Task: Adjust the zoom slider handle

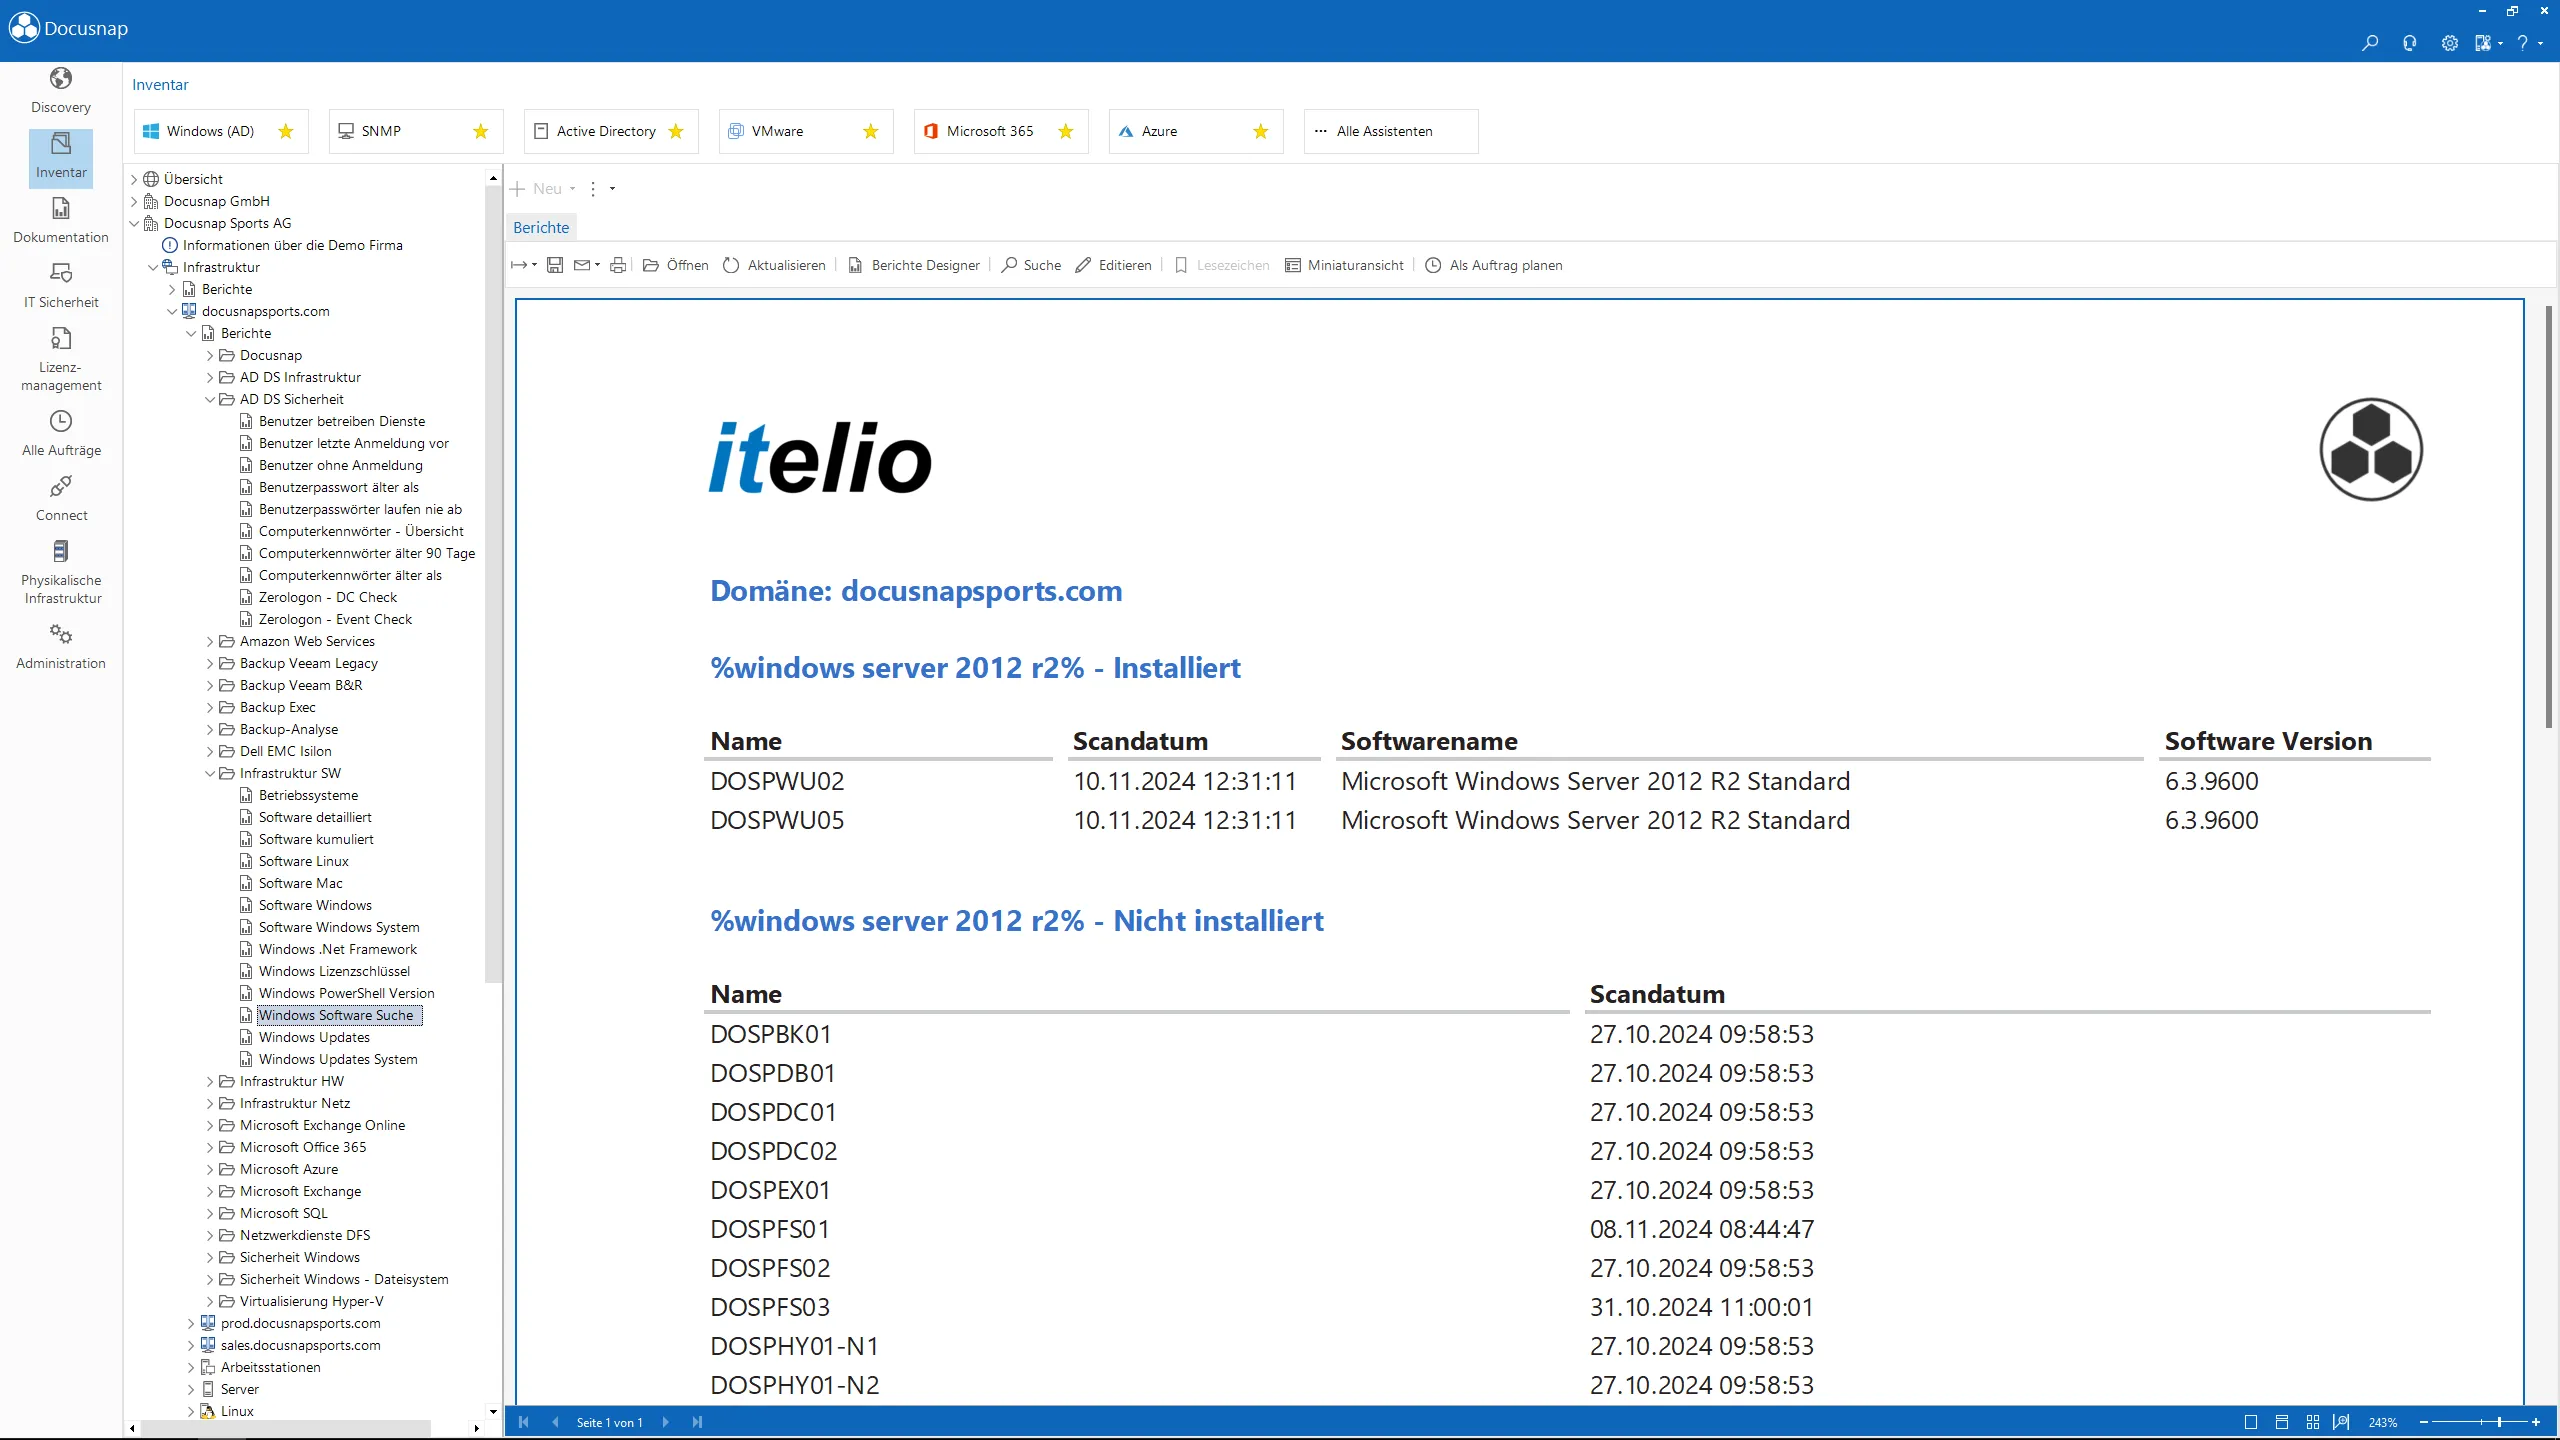Action: pyautogui.click(x=2498, y=1422)
